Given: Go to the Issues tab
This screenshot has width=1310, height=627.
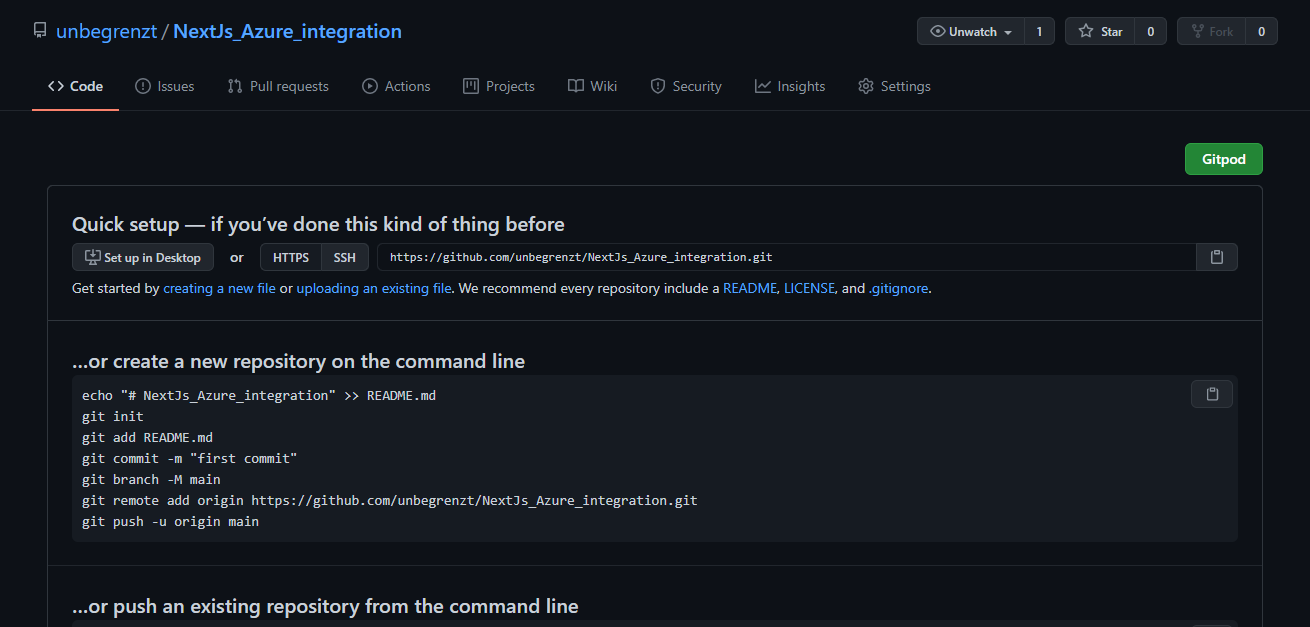Looking at the screenshot, I should 165,86.
